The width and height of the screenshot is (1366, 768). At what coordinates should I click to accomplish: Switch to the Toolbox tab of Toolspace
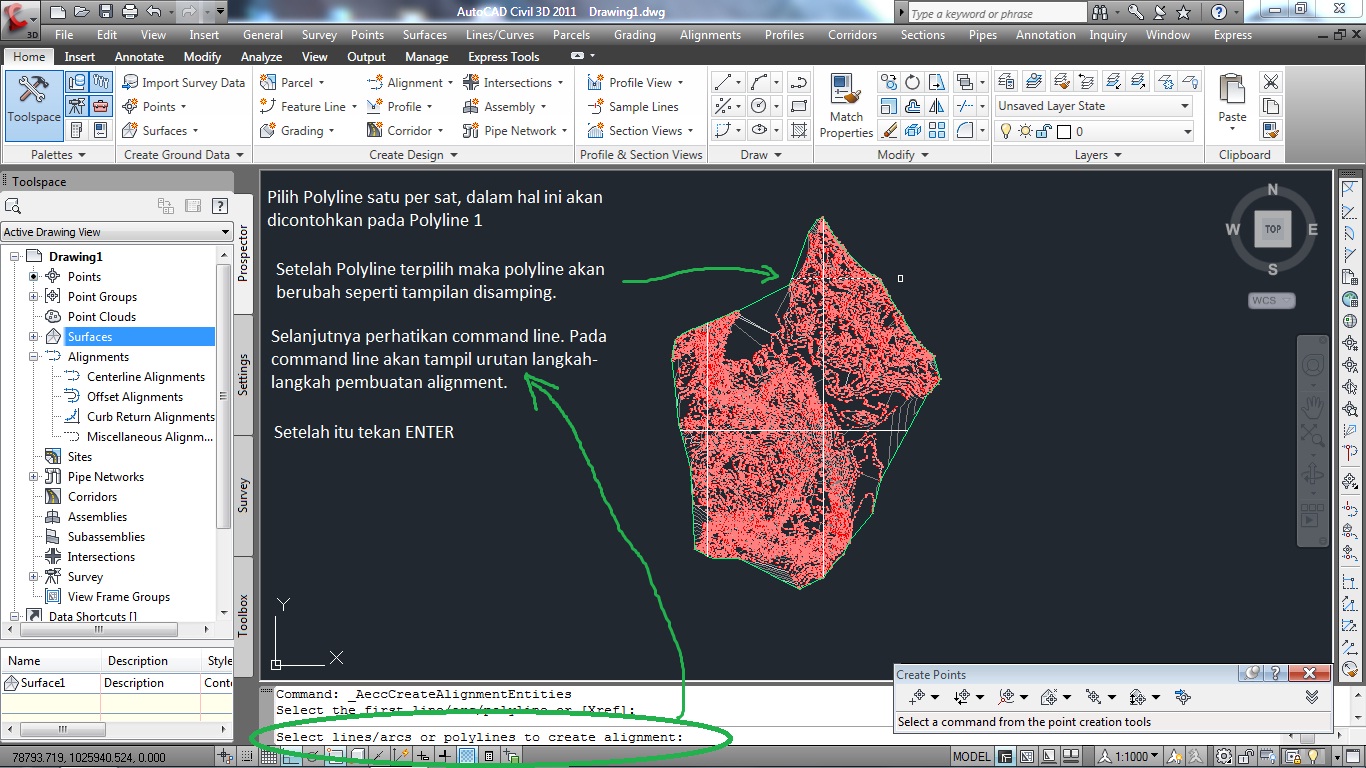tap(243, 616)
